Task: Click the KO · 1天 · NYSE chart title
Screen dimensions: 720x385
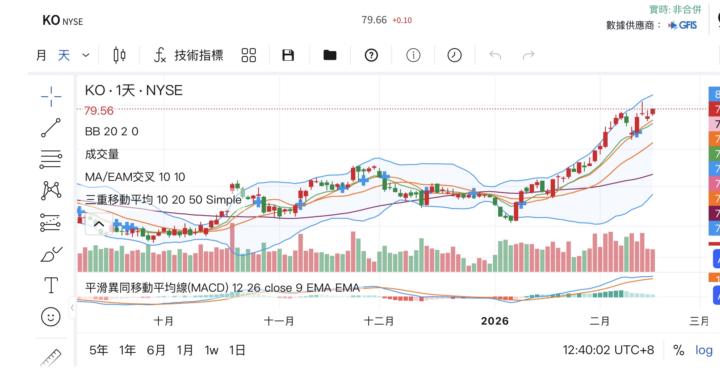Action: coord(134,91)
